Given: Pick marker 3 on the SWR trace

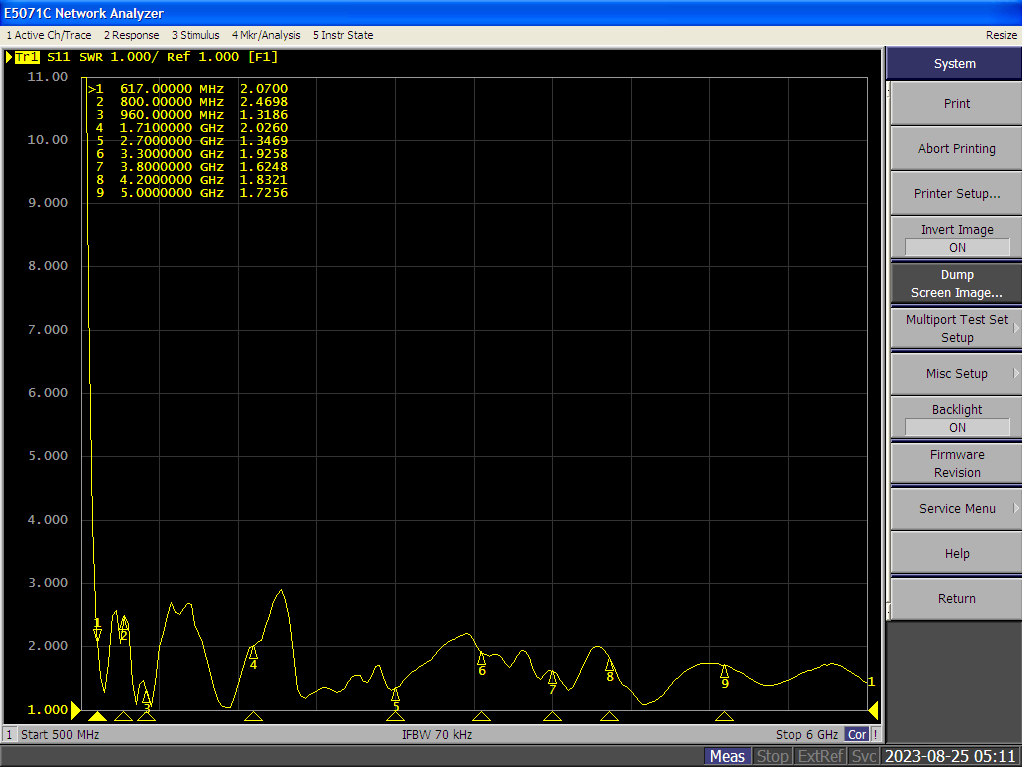Looking at the screenshot, I should pyautogui.click(x=147, y=697).
